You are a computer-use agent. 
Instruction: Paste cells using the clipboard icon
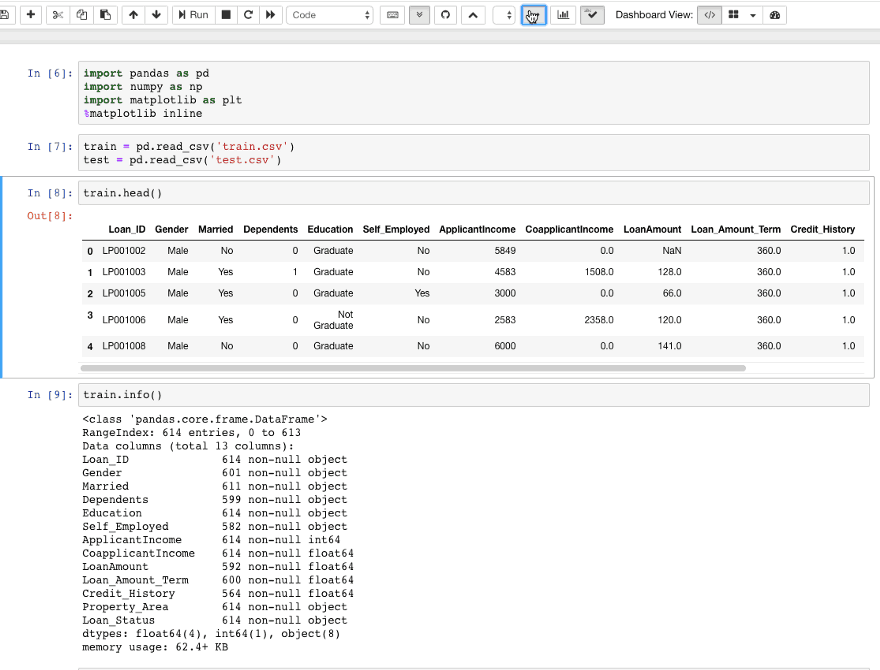click(105, 15)
